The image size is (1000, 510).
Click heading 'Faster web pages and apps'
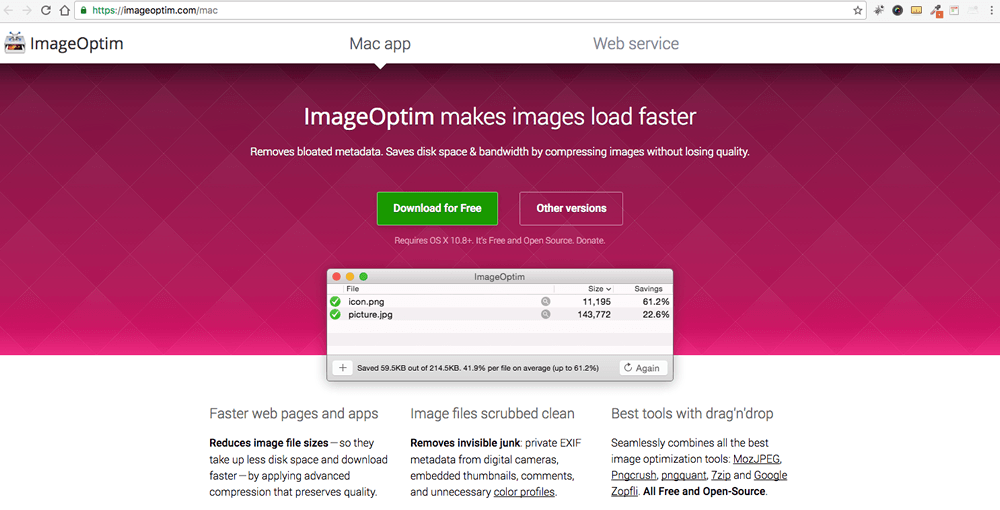tap(293, 414)
